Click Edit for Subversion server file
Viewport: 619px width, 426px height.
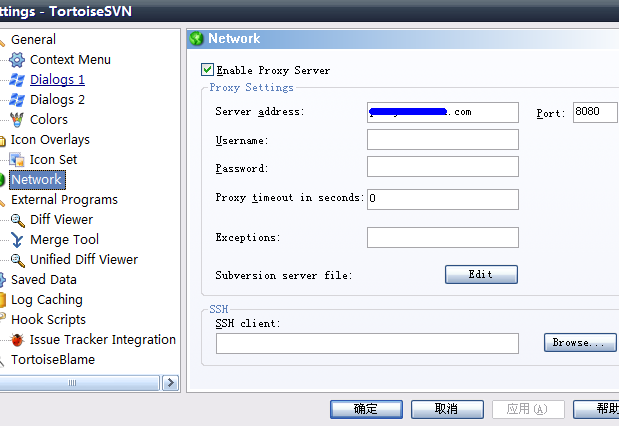[481, 274]
